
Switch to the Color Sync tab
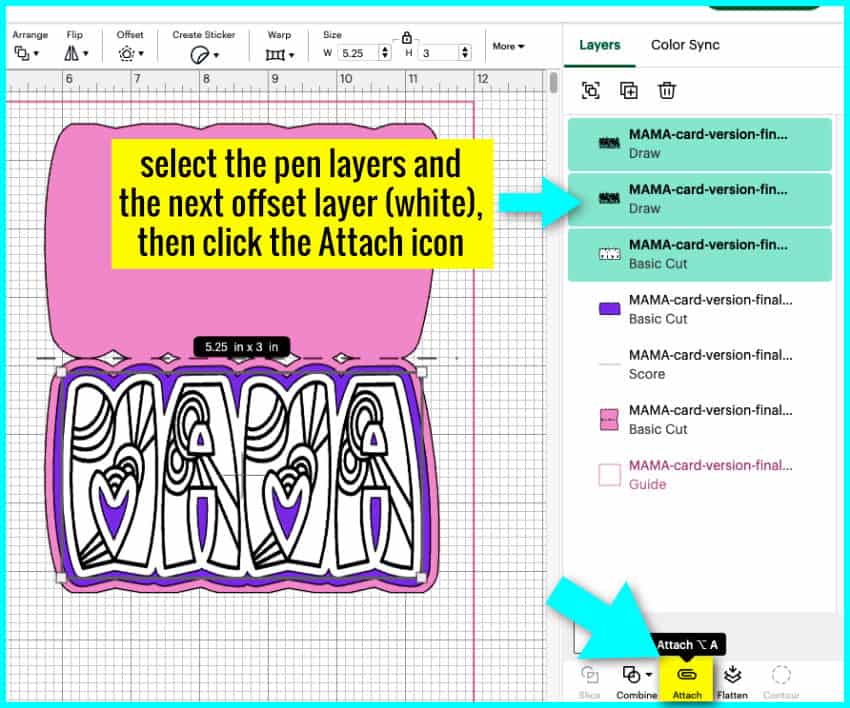pos(685,45)
